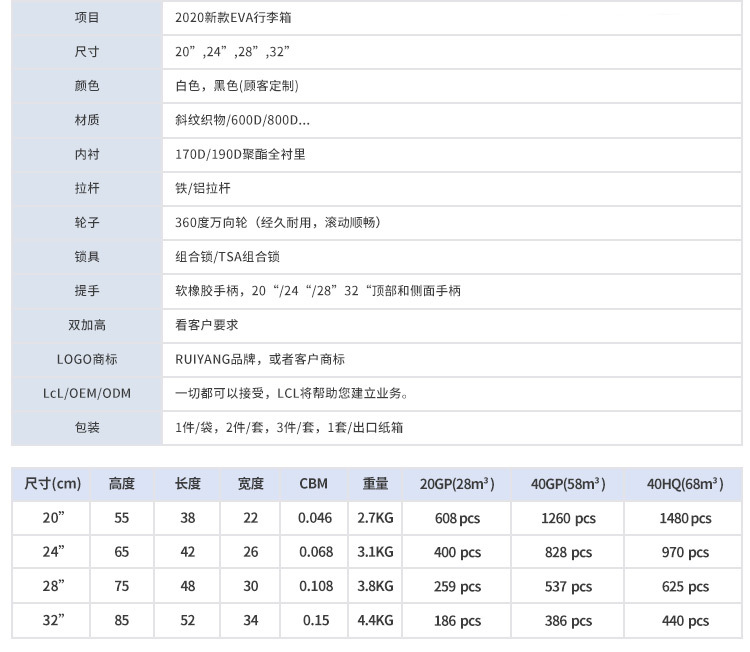
Task: Click the 440 pcs cell
Action: coord(685,621)
